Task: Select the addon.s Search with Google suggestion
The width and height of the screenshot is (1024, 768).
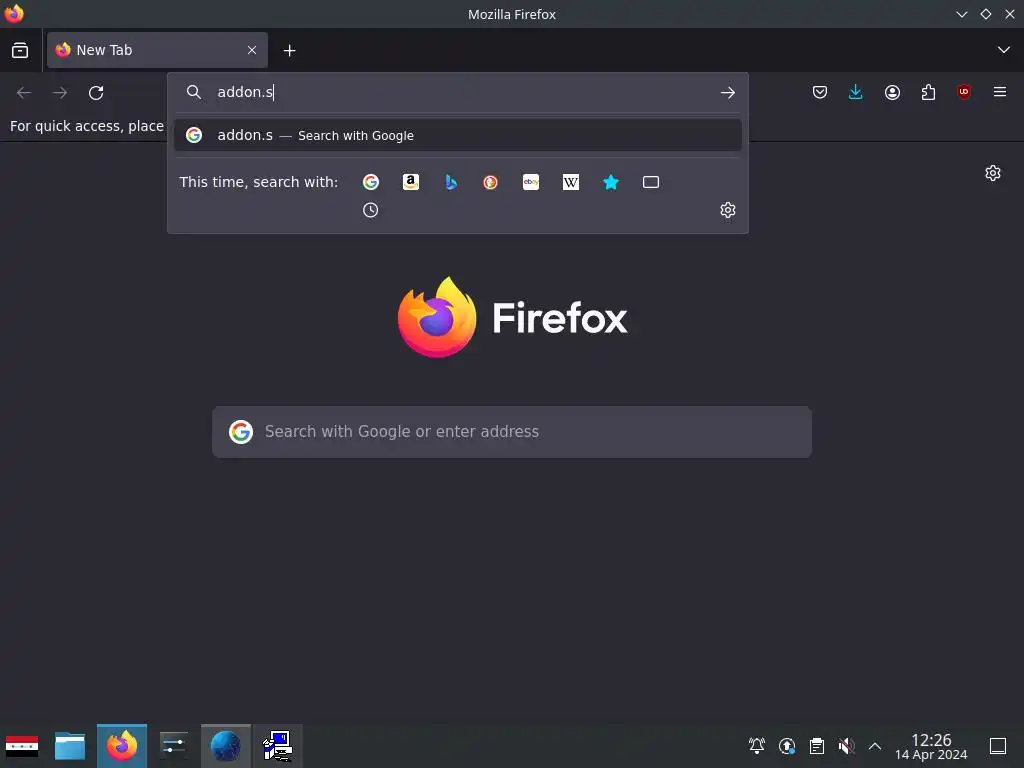Action: (458, 135)
